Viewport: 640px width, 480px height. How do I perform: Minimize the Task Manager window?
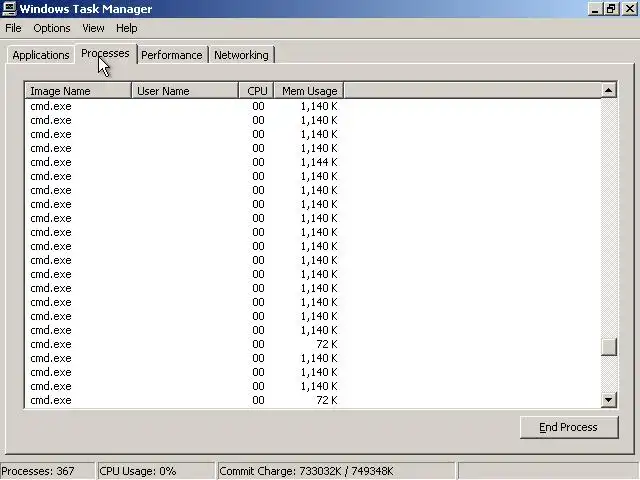click(595, 9)
